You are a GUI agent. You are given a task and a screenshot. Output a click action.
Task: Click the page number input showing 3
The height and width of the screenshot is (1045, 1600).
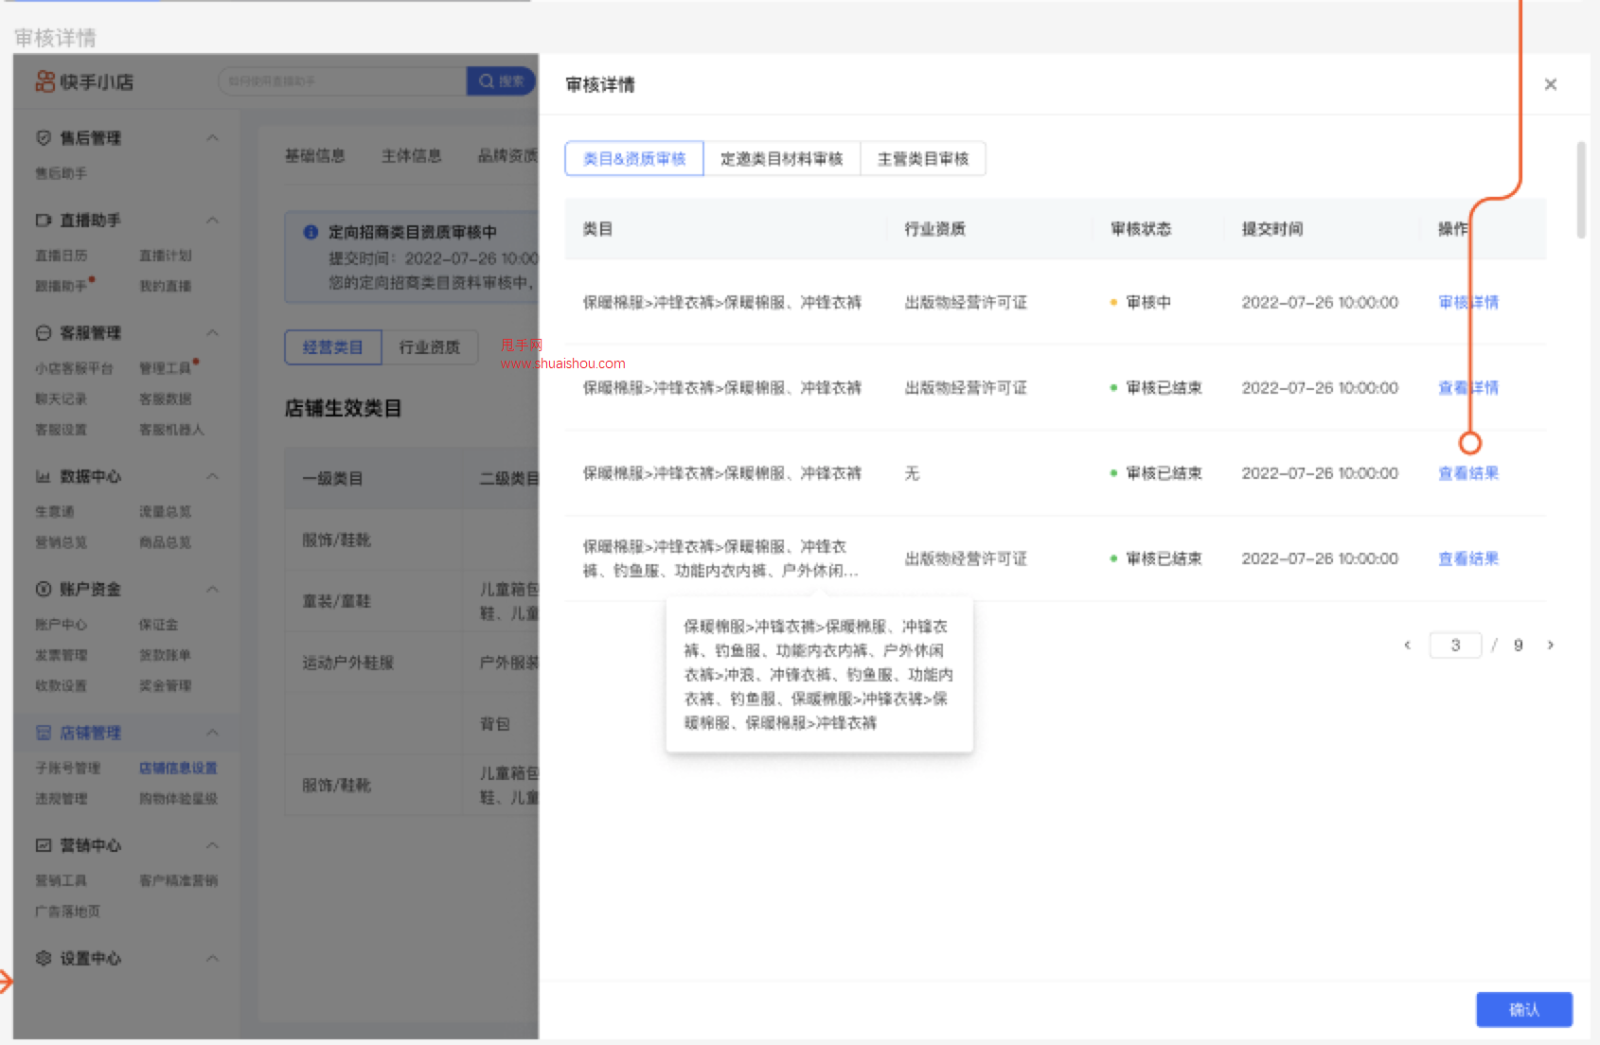[x=1455, y=645]
